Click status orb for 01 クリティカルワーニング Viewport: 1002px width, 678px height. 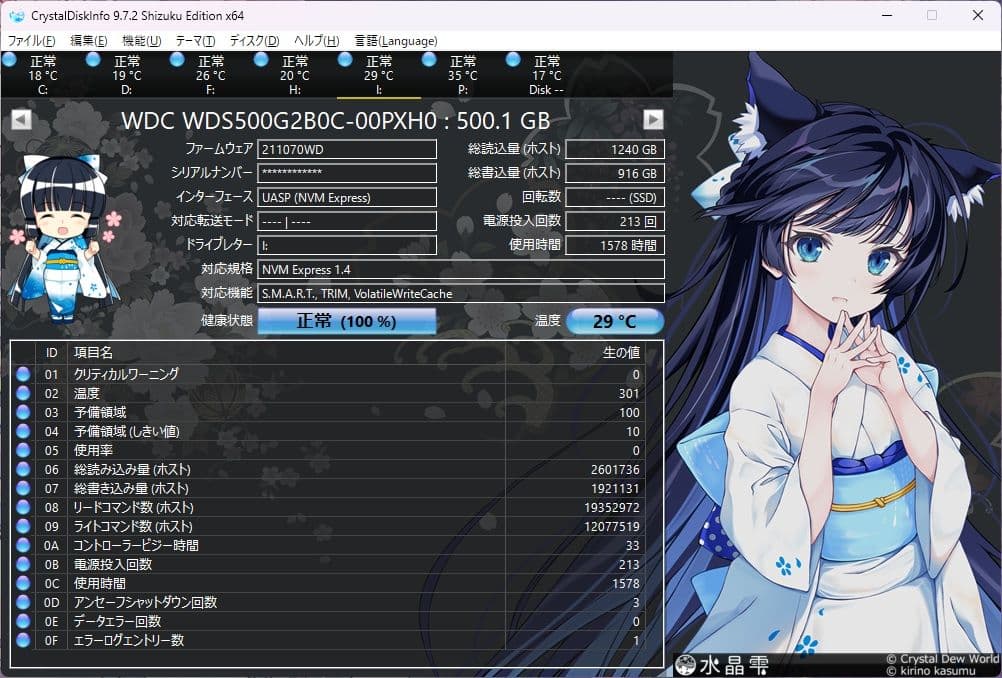click(x=23, y=374)
